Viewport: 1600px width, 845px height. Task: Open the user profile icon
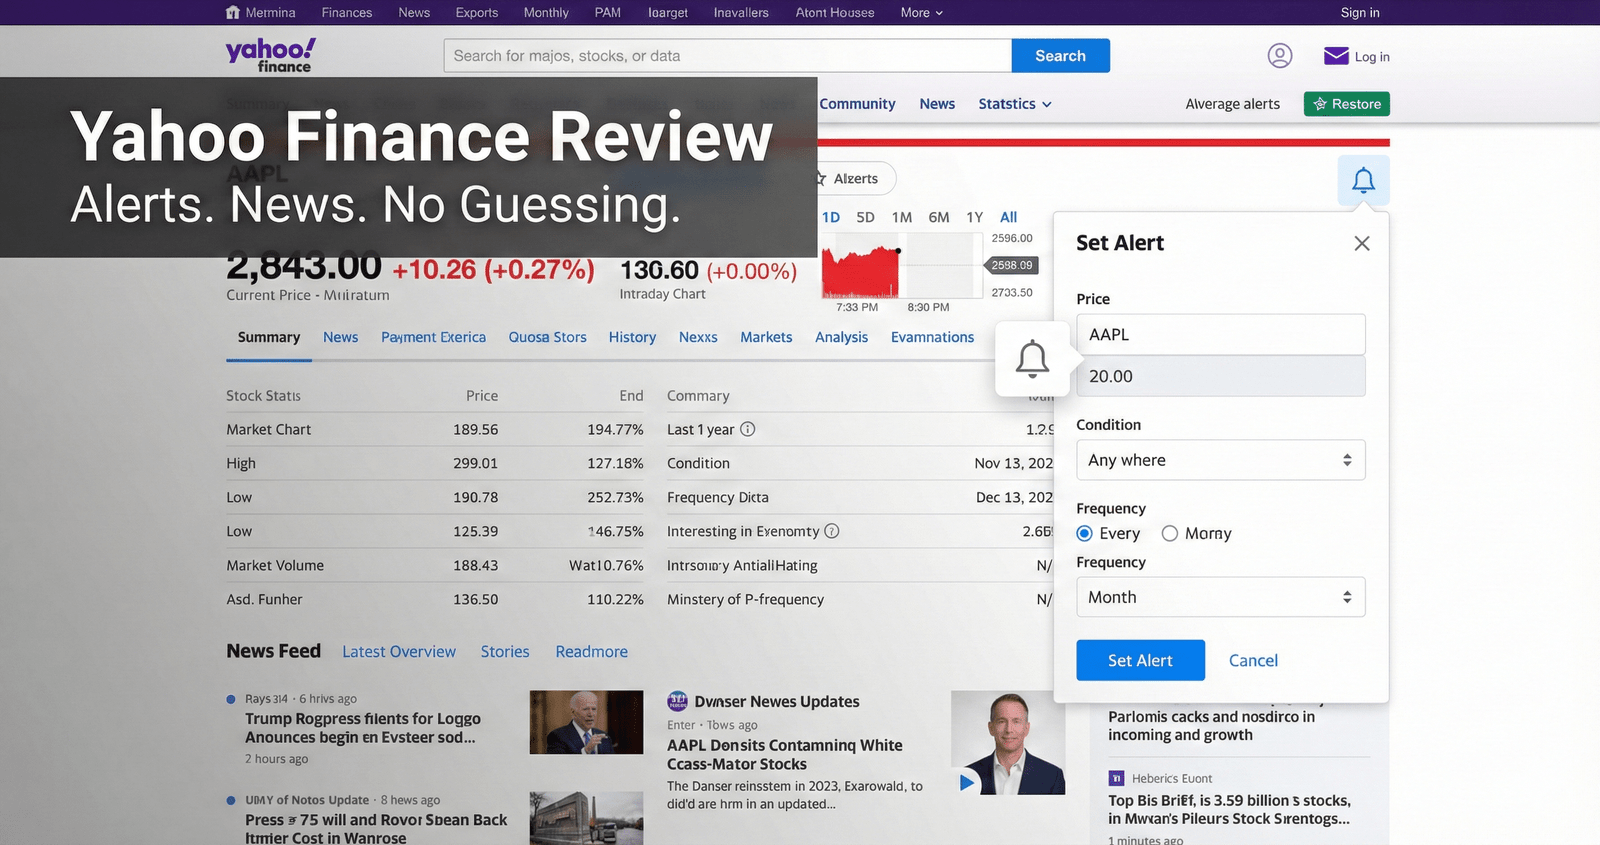tap(1280, 56)
